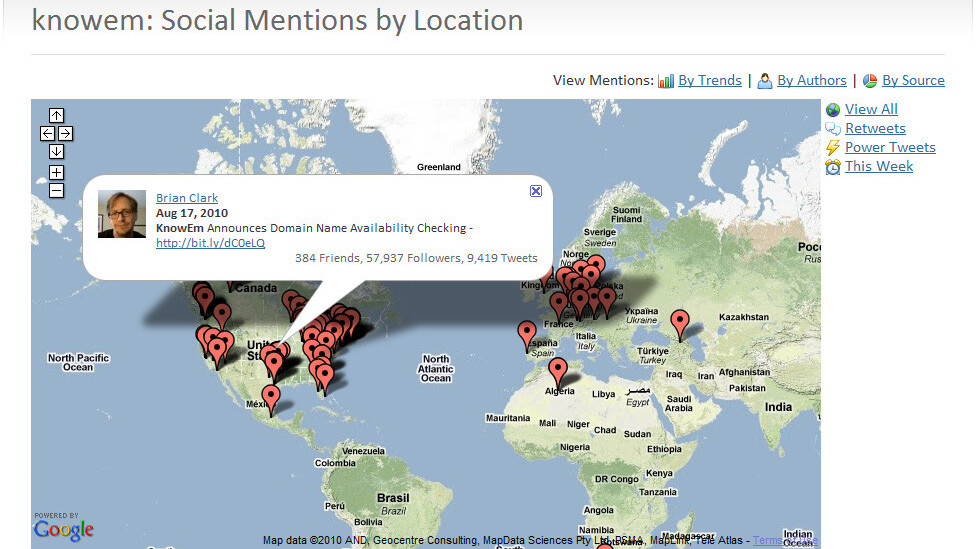This screenshot has width=976, height=549.
Task: Filter mentions by Retweets
Action: click(x=875, y=128)
